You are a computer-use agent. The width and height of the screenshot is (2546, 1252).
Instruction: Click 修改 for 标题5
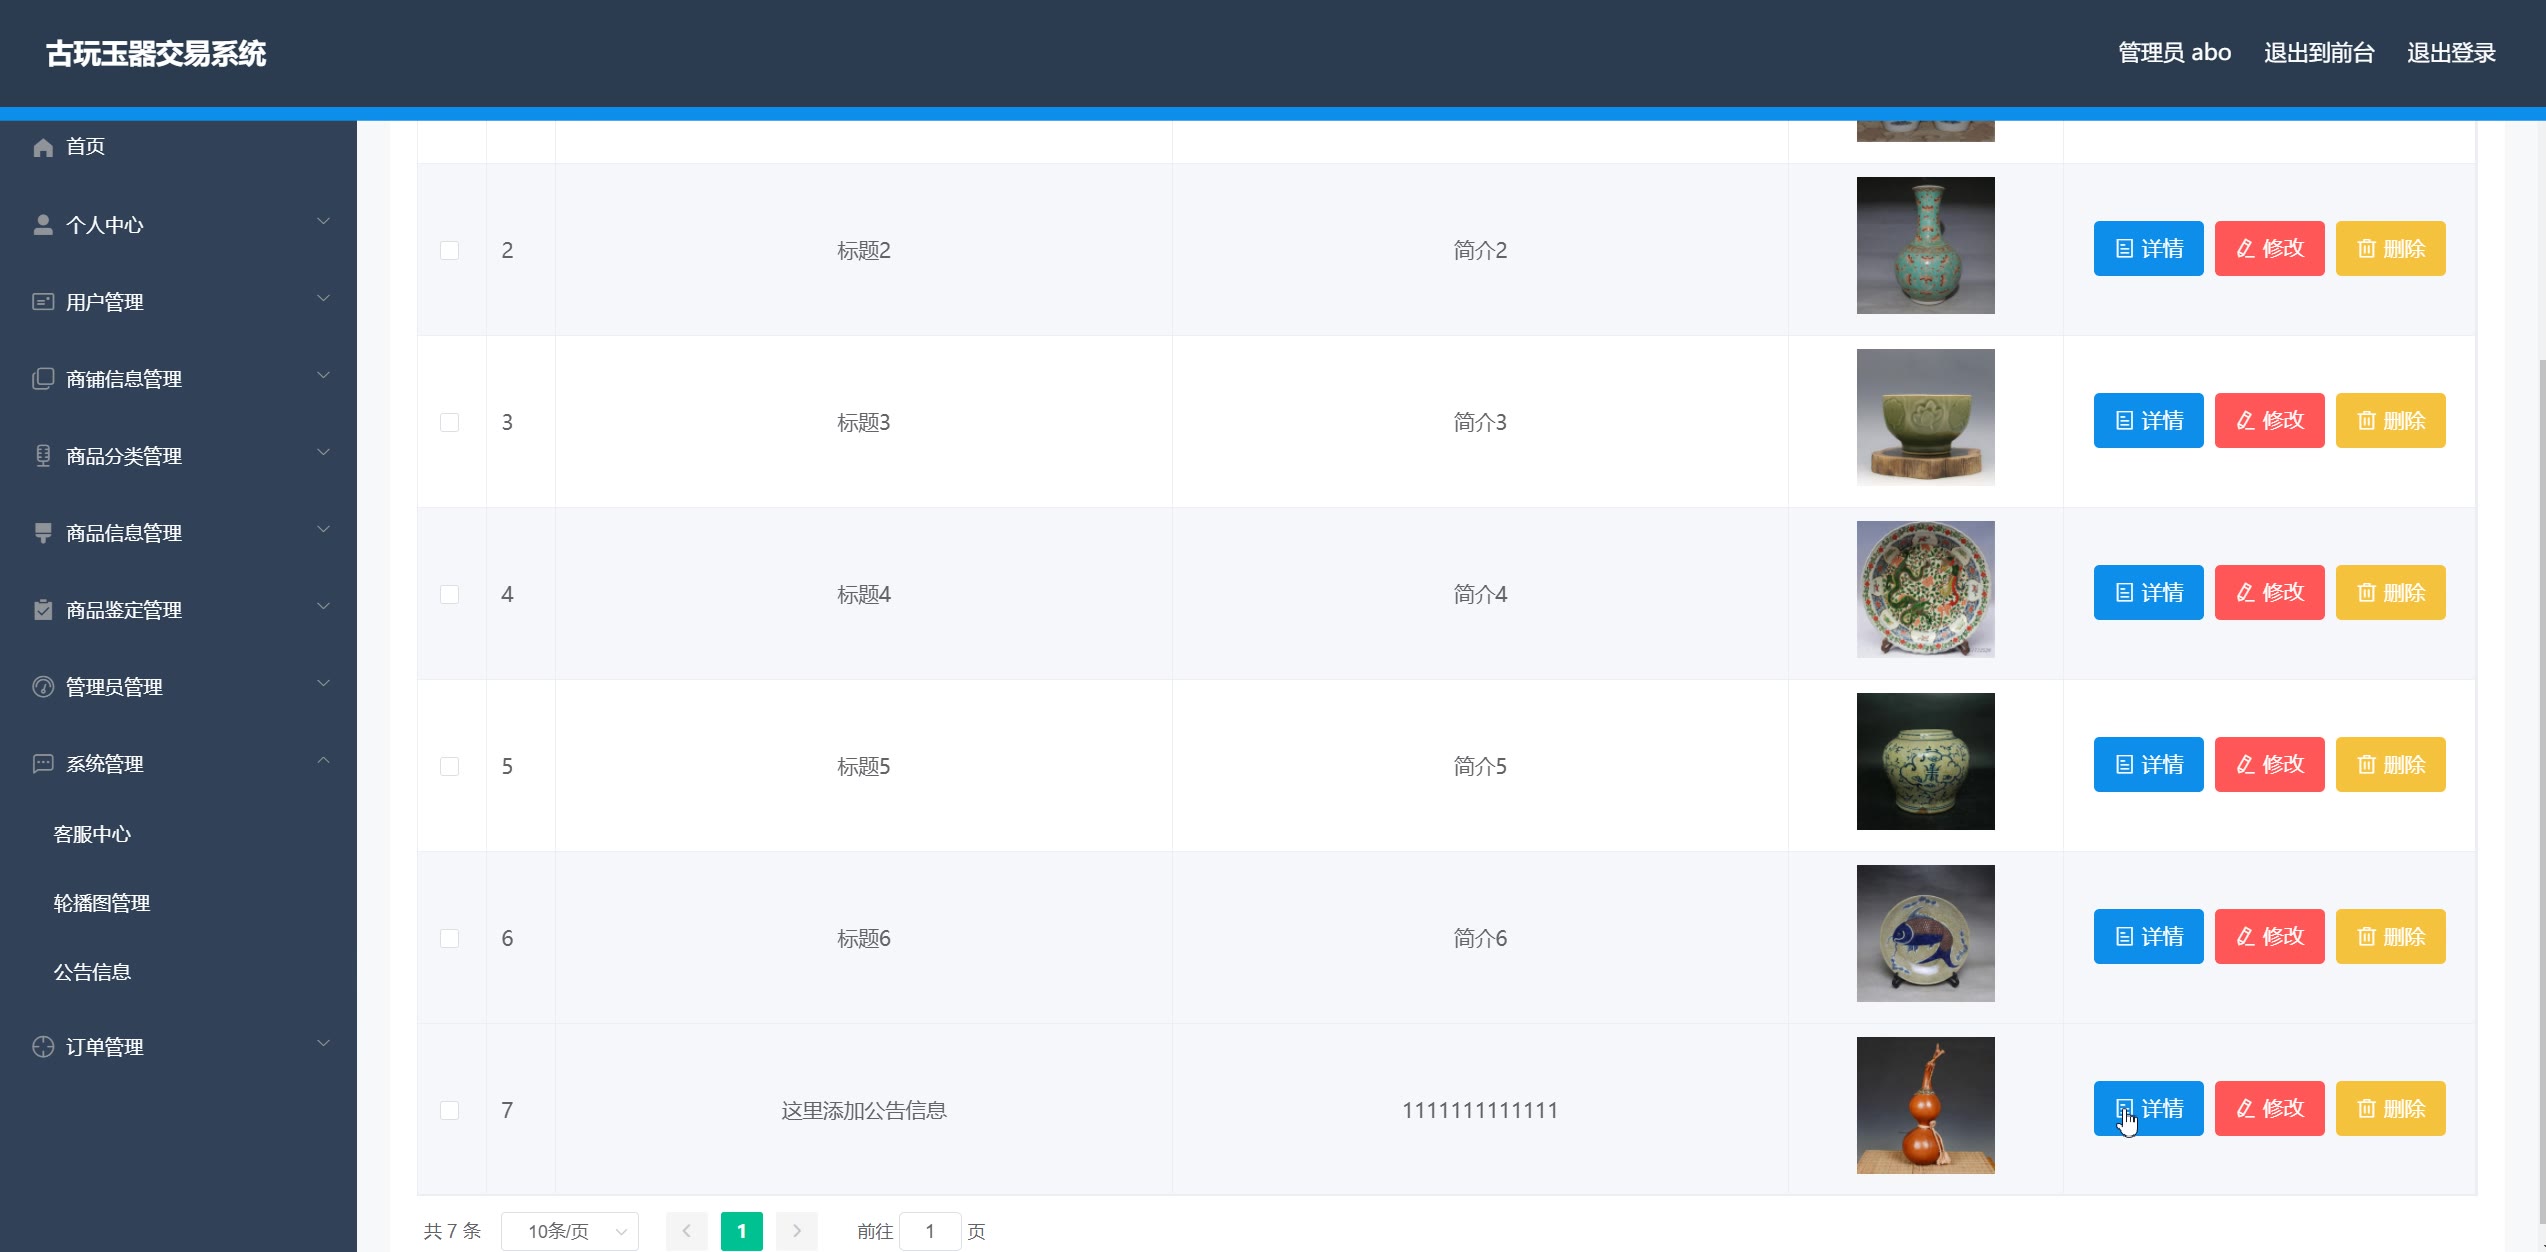[x=2269, y=765]
